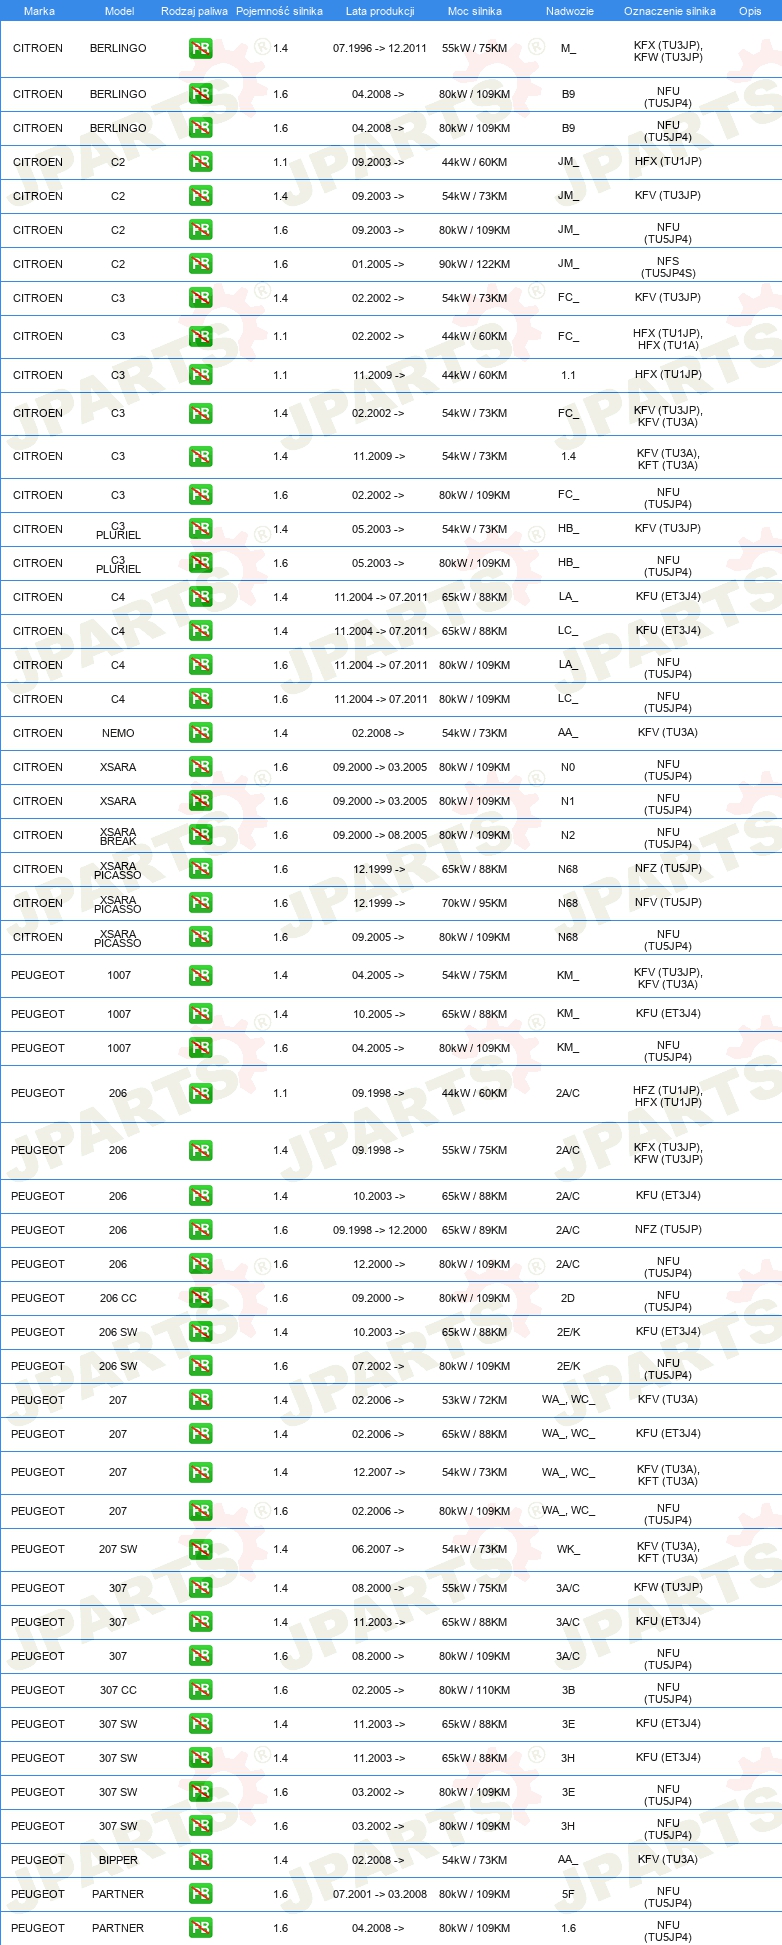Viewport: 782px width, 1945px height.
Task: Click the 'NFS (TU5JP4S)' engine code
Action: 668,267
